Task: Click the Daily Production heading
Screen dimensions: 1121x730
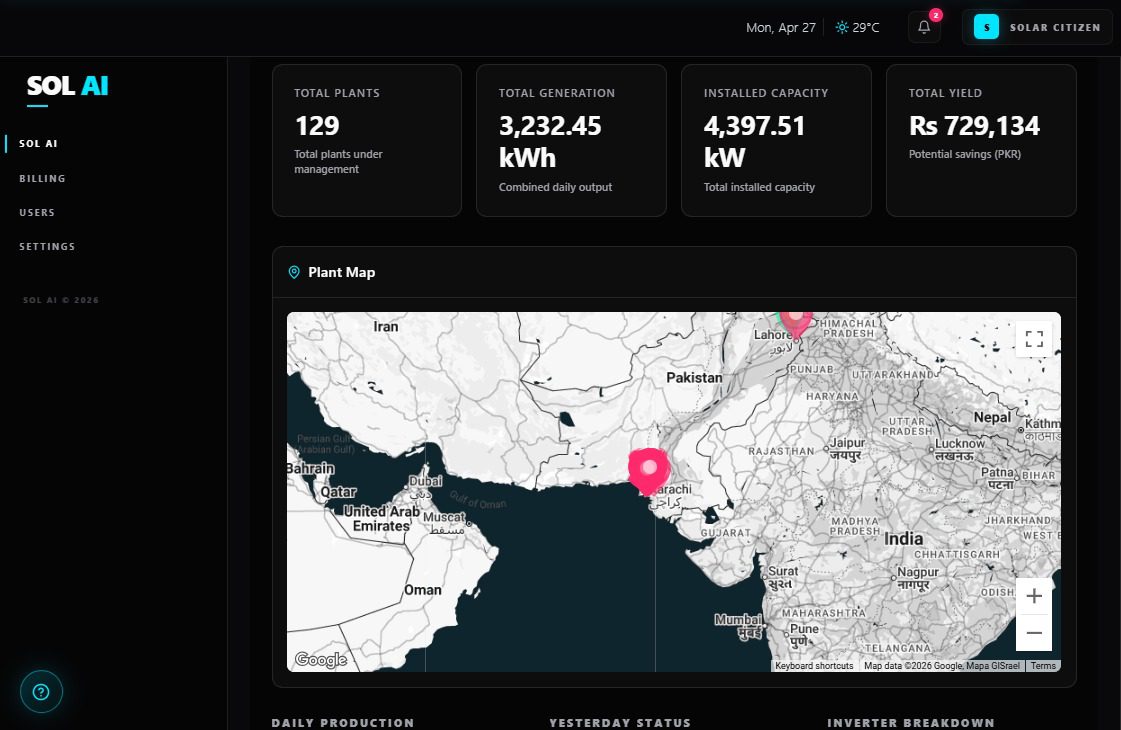Action: coord(343,723)
